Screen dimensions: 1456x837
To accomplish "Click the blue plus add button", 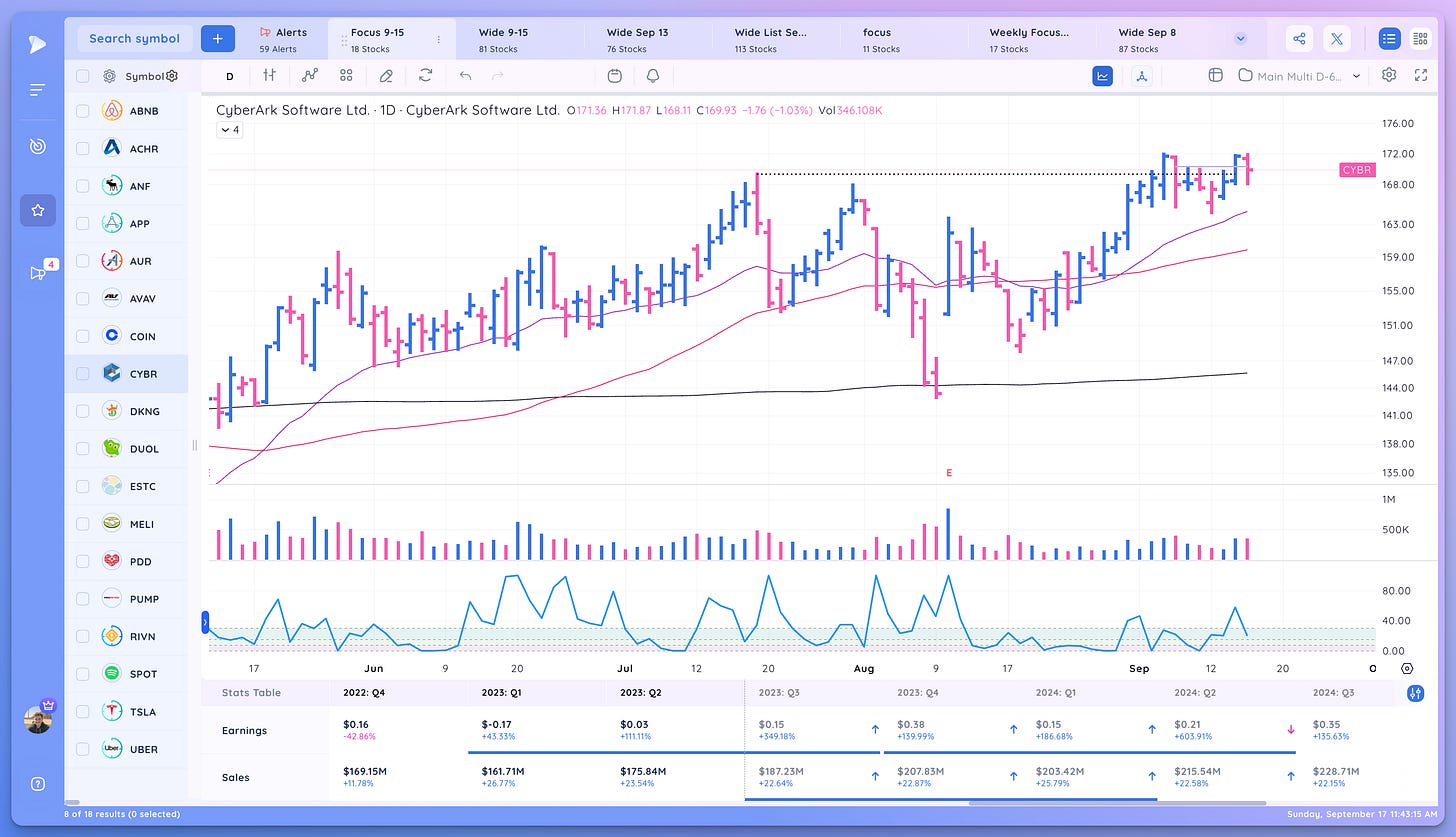I will [x=217, y=38].
